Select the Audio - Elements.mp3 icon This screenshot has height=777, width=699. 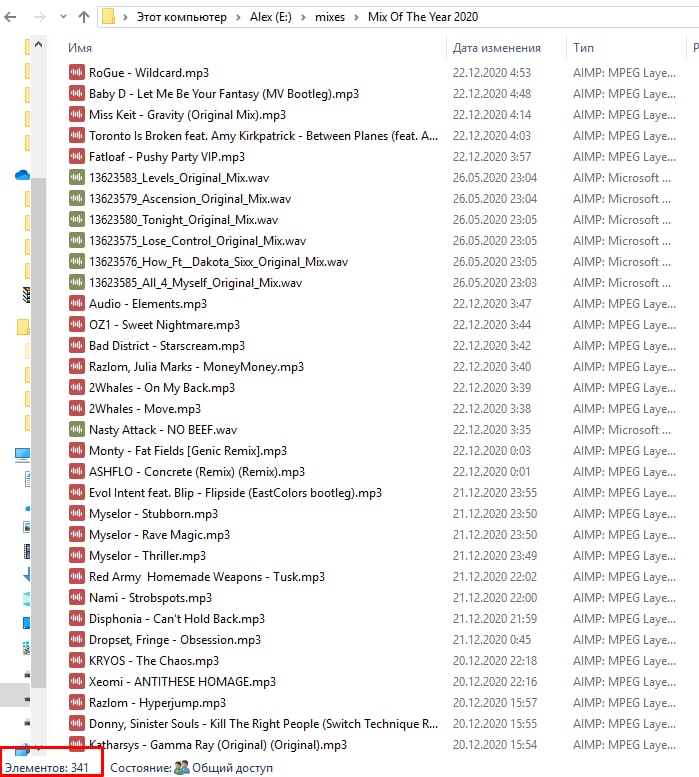(77, 303)
